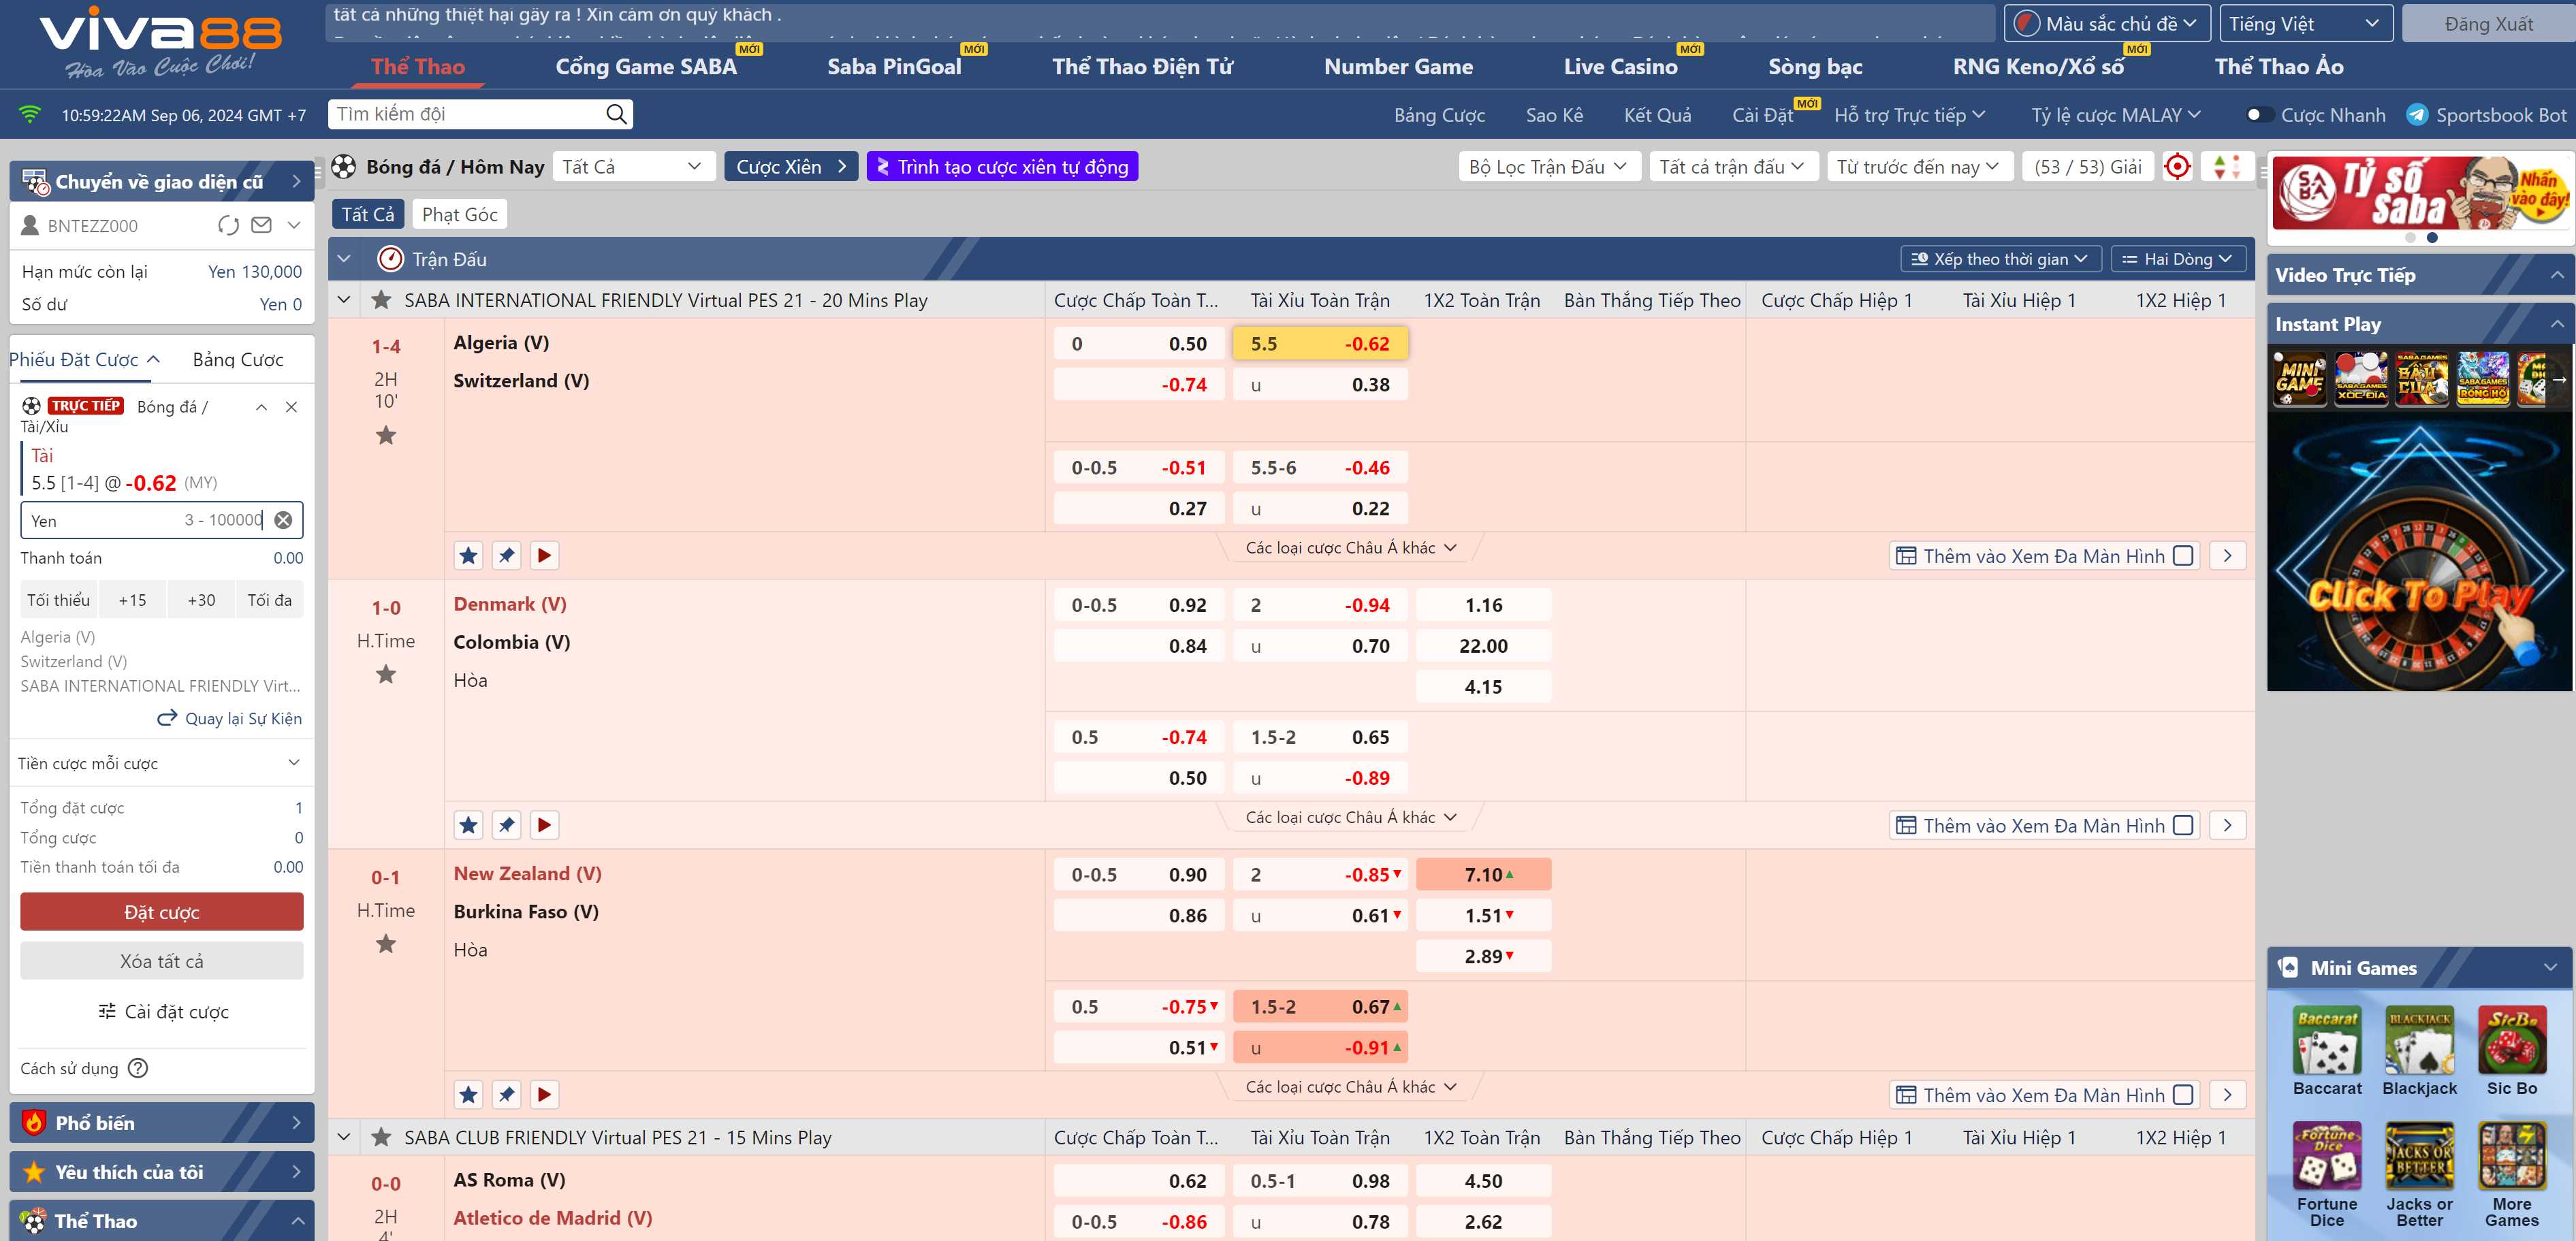Open the Live Casino menu tab
This screenshot has height=1241, width=2576.
(x=1620, y=67)
